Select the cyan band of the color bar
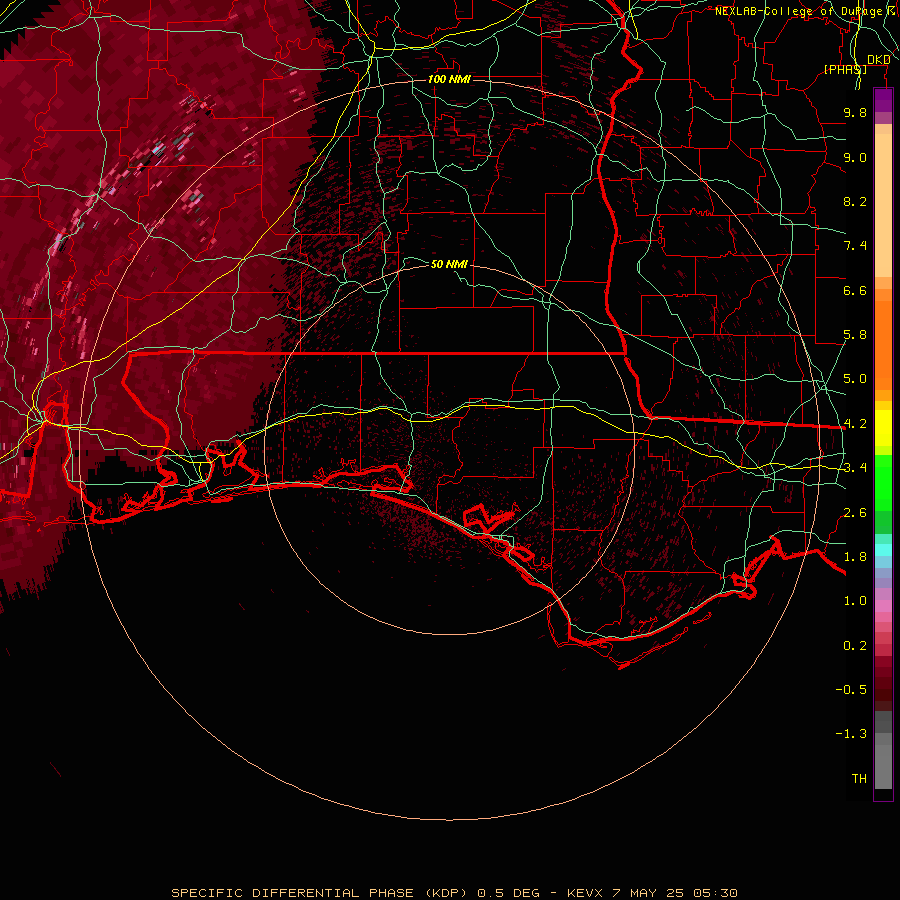900x900 pixels. point(883,550)
